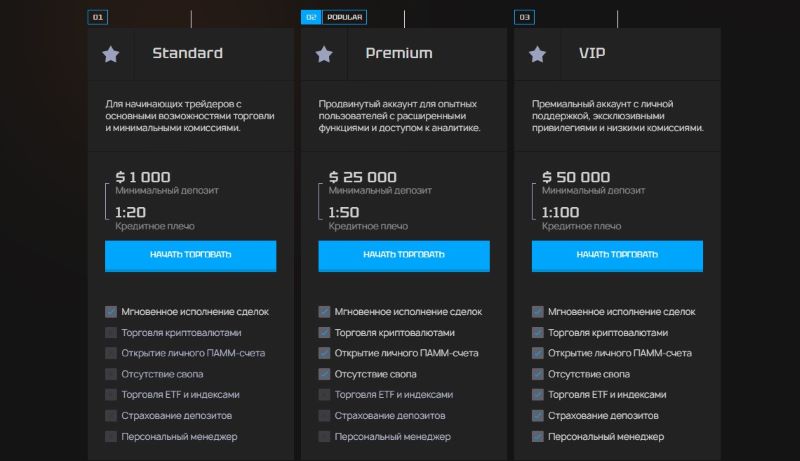Click the star icon beside Premium
The width and height of the screenshot is (800, 461).
pyautogui.click(x=324, y=54)
